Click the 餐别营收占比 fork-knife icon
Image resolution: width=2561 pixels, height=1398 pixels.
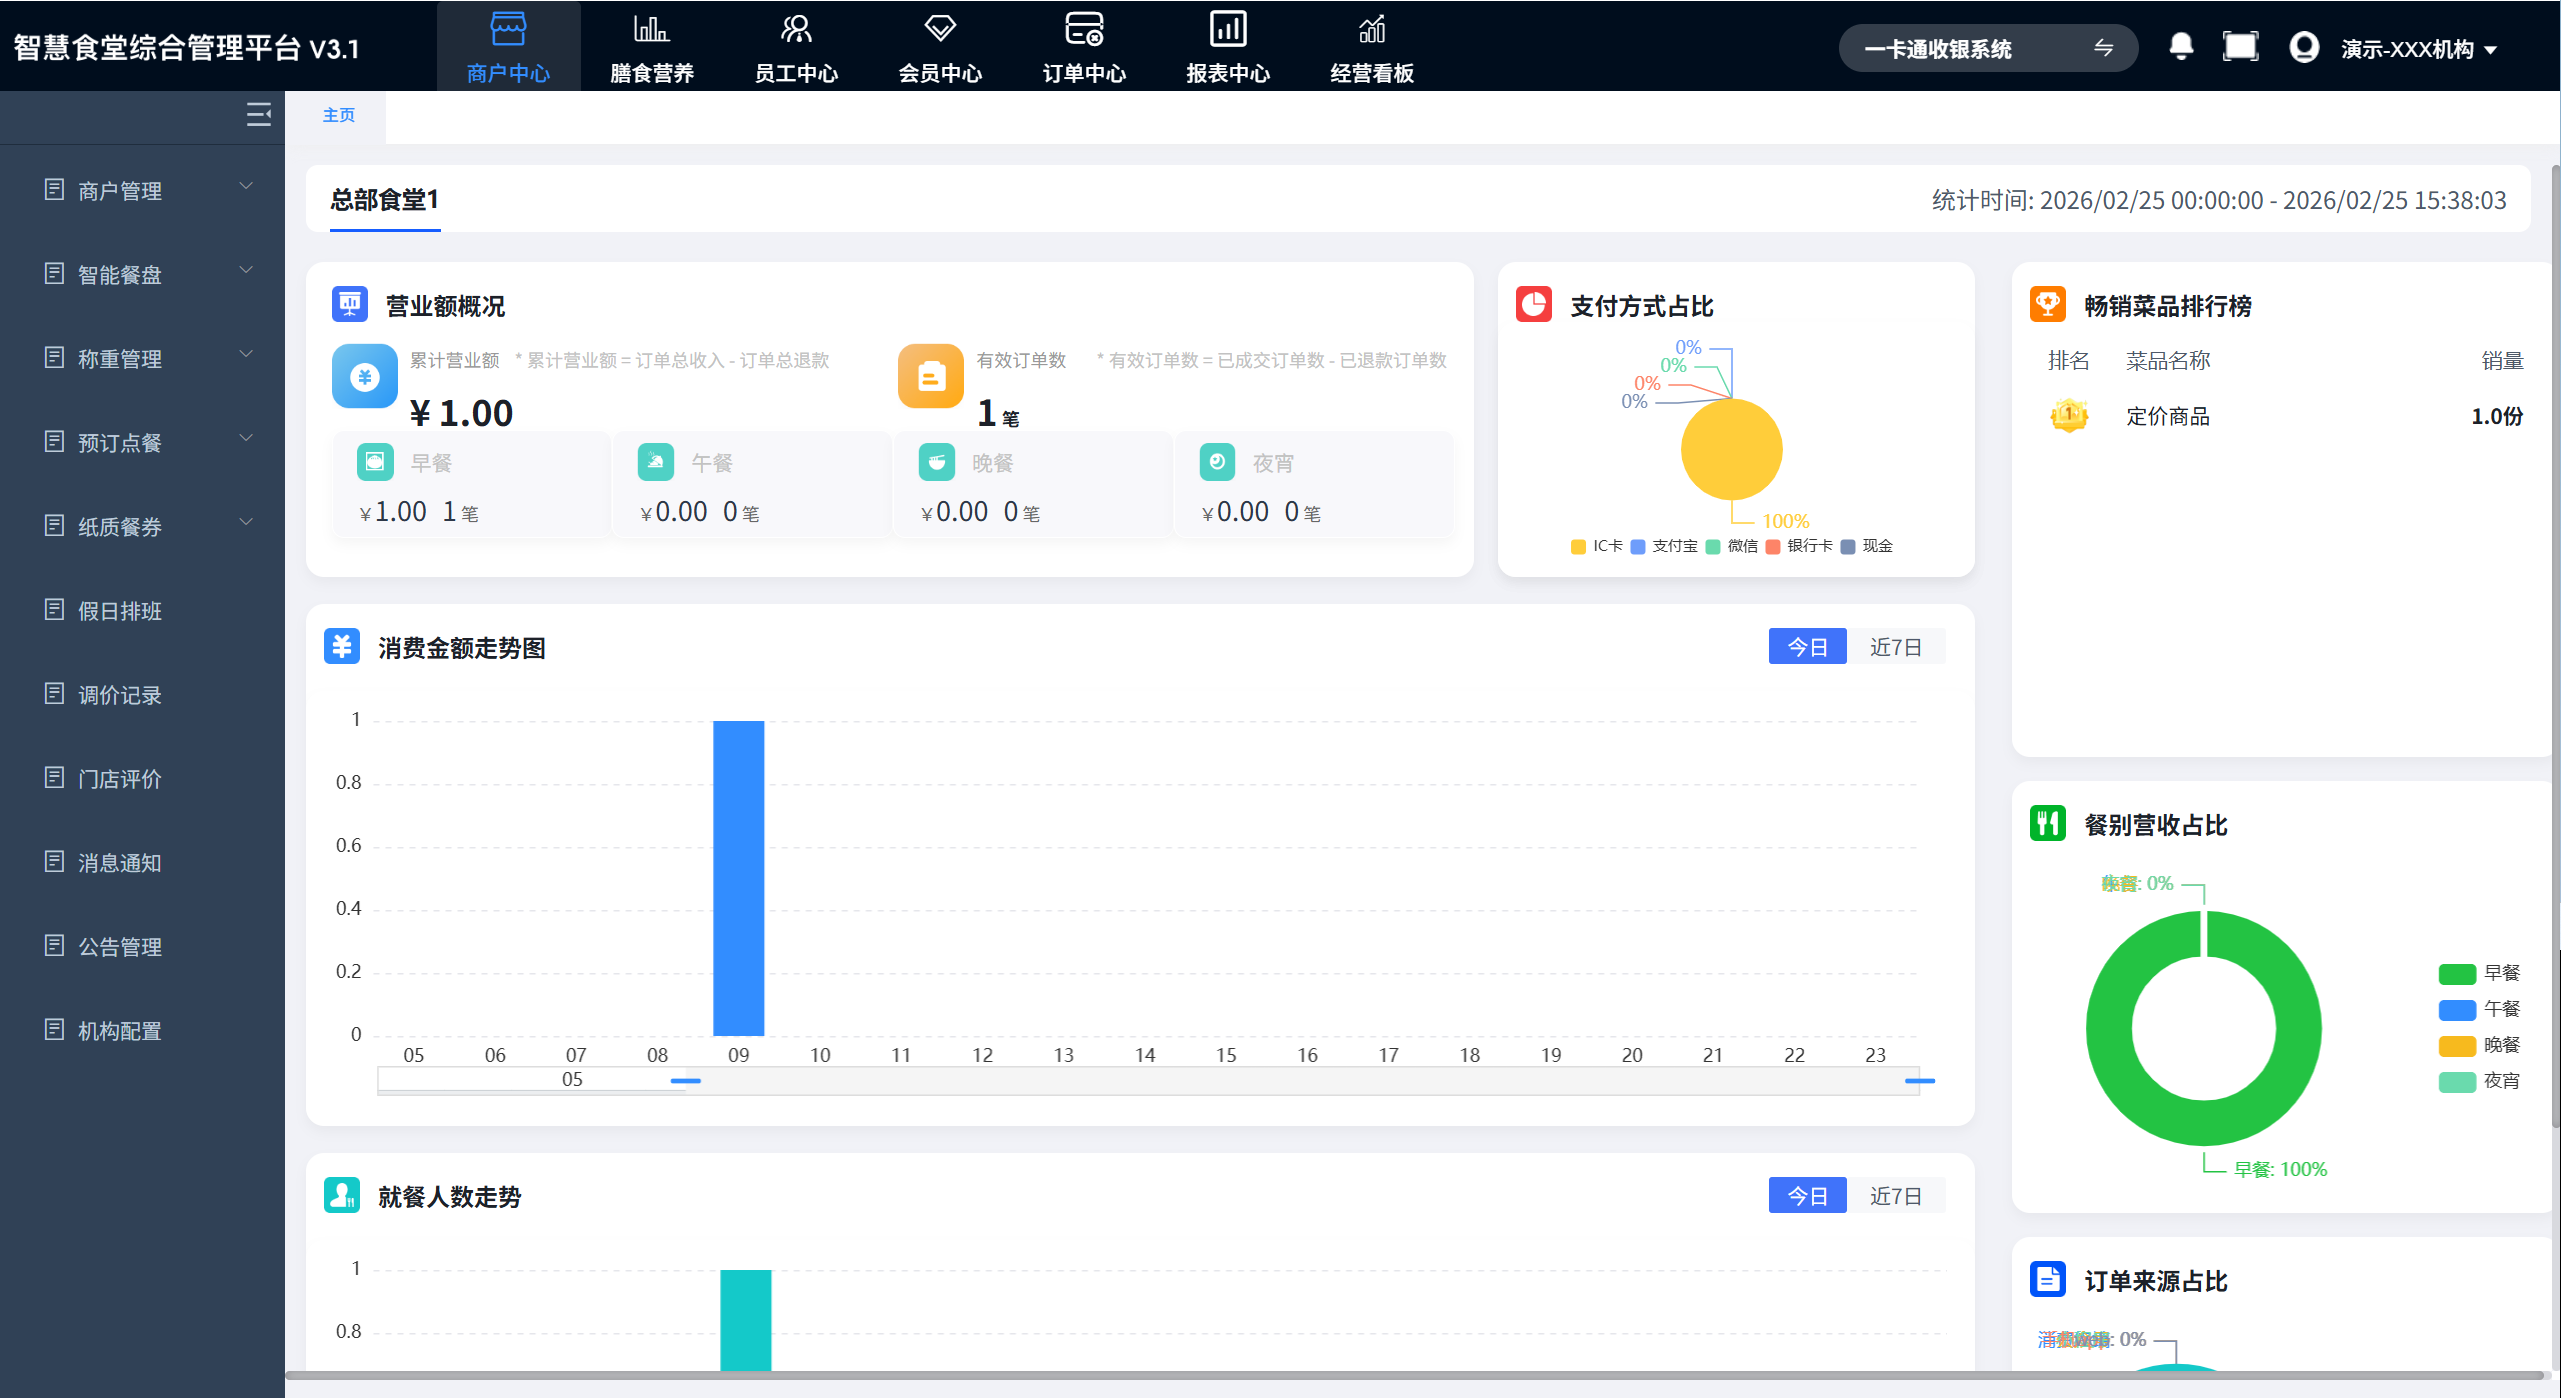click(2048, 824)
